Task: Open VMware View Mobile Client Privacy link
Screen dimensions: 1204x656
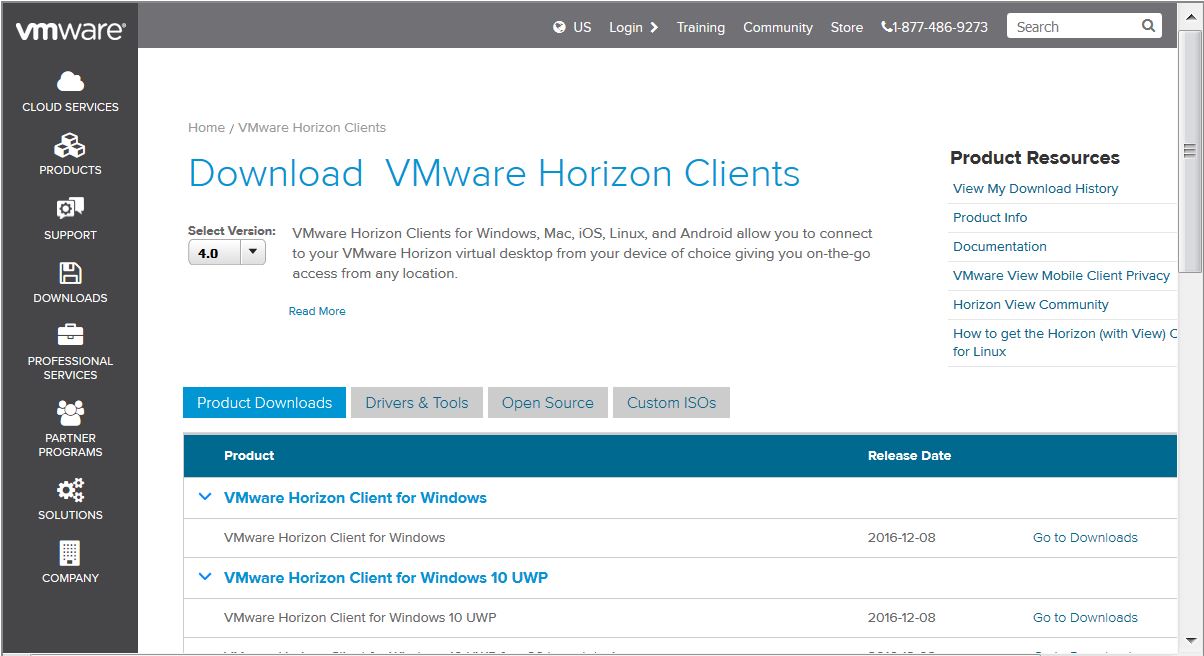Action: (1061, 275)
